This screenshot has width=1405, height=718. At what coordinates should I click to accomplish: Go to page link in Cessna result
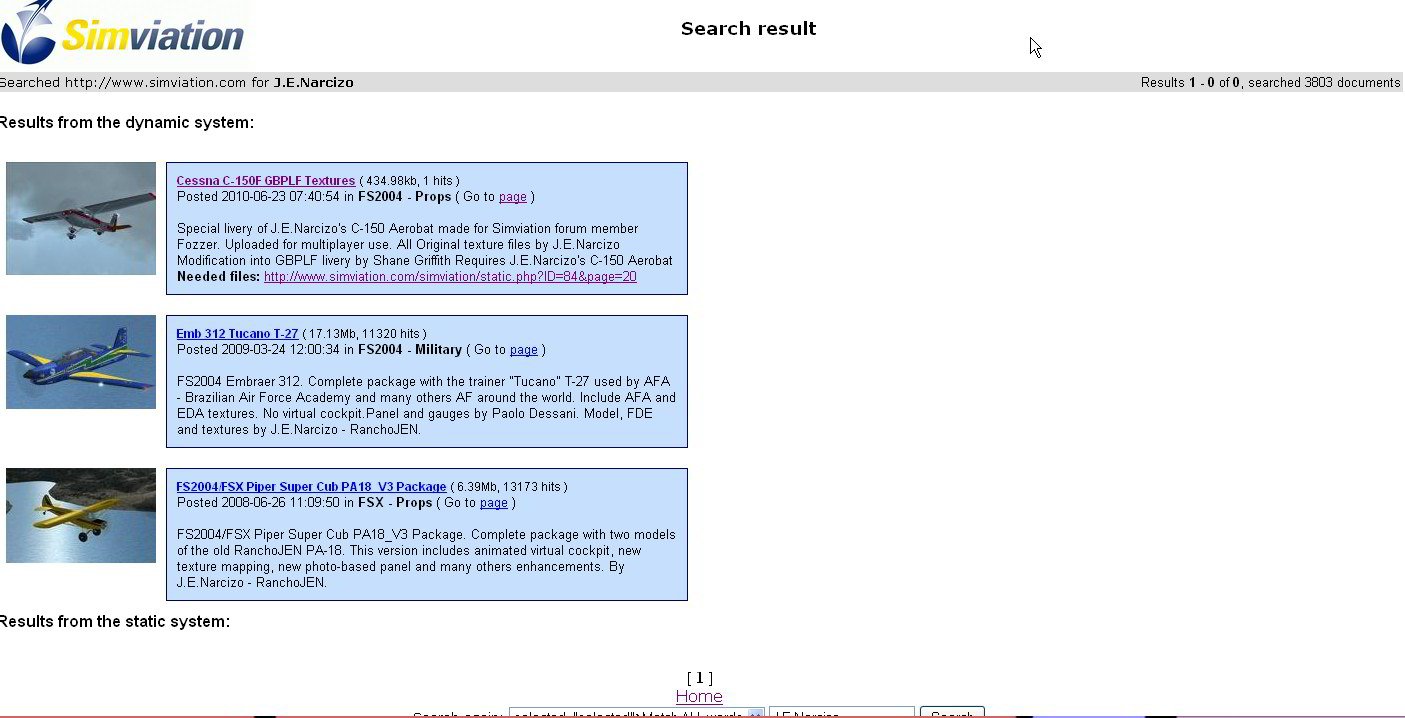[512, 197]
